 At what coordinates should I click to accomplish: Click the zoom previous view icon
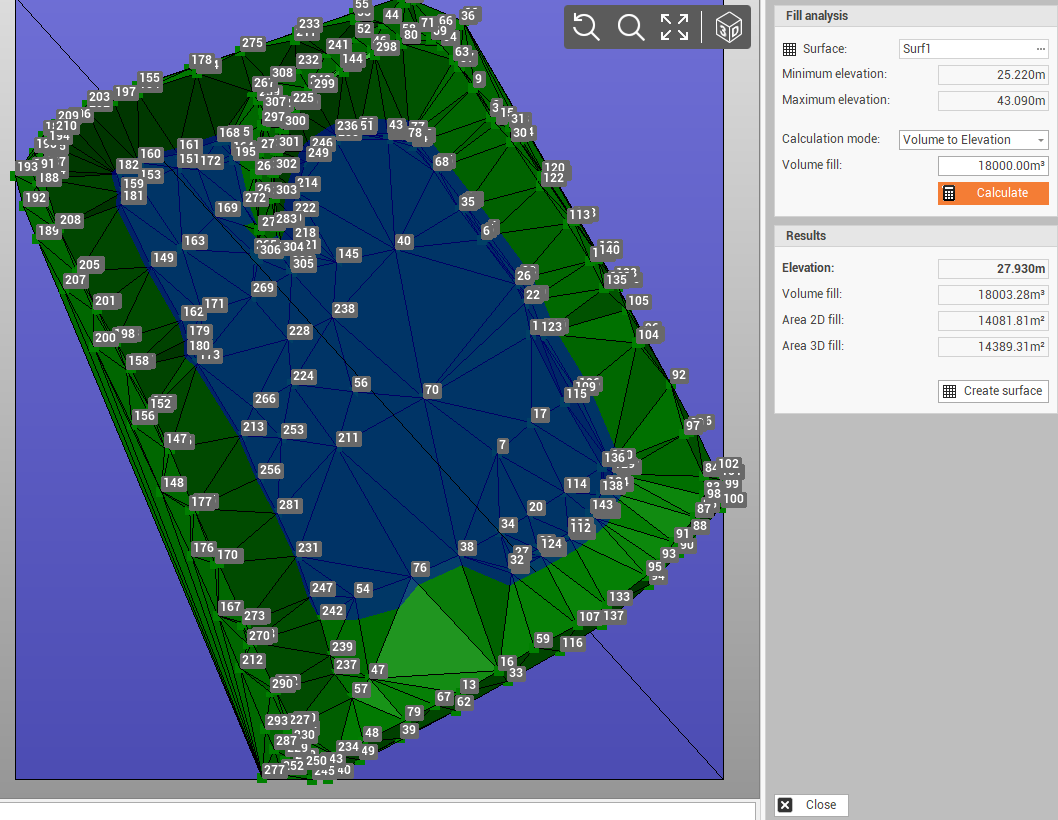587,27
